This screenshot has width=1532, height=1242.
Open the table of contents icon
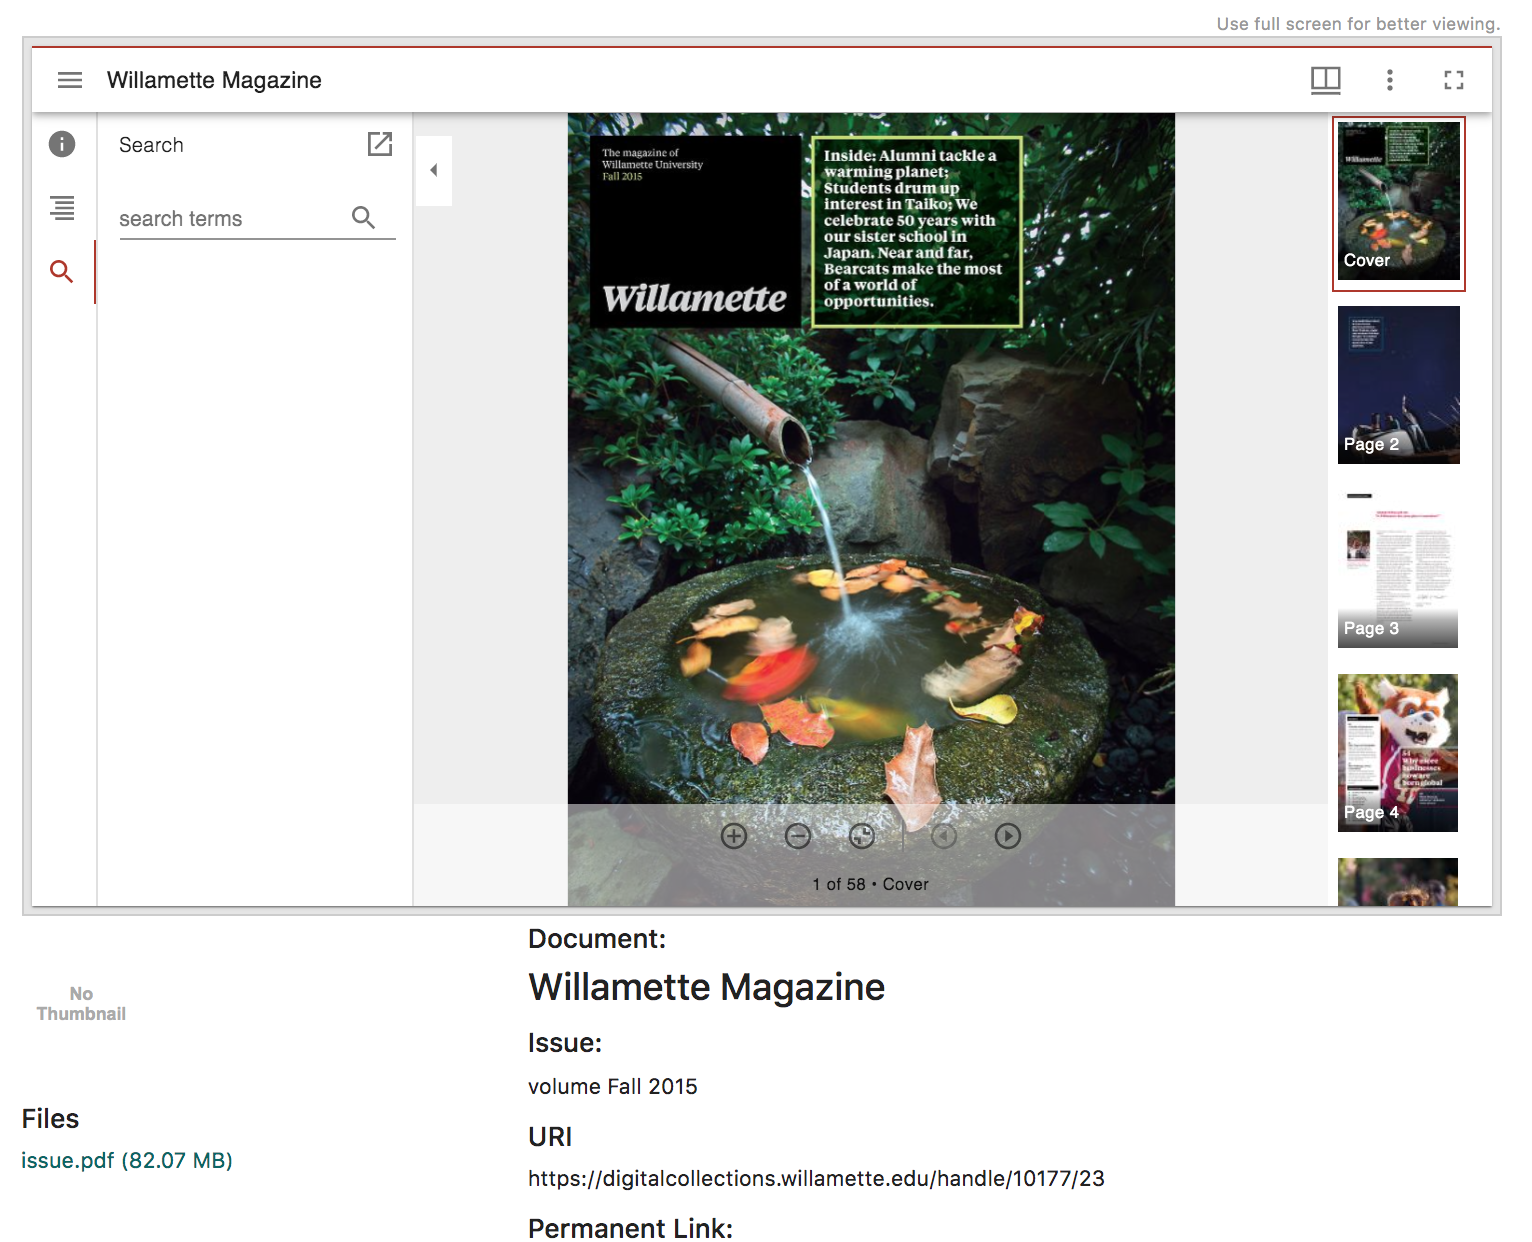62,208
